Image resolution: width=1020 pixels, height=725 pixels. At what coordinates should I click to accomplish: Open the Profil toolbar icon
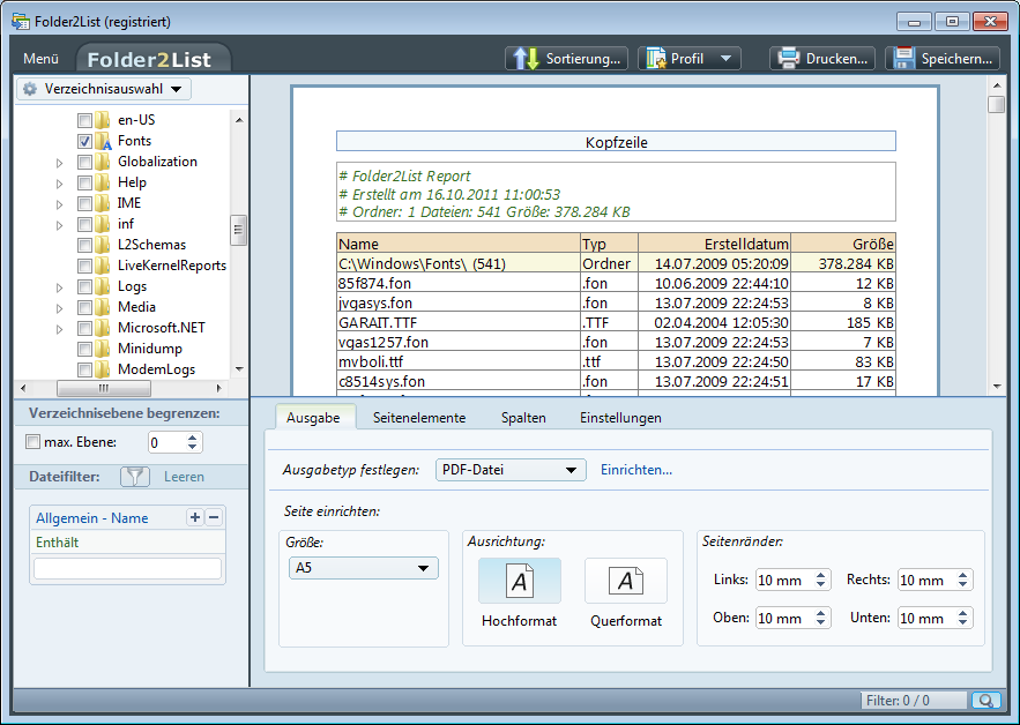coord(657,59)
